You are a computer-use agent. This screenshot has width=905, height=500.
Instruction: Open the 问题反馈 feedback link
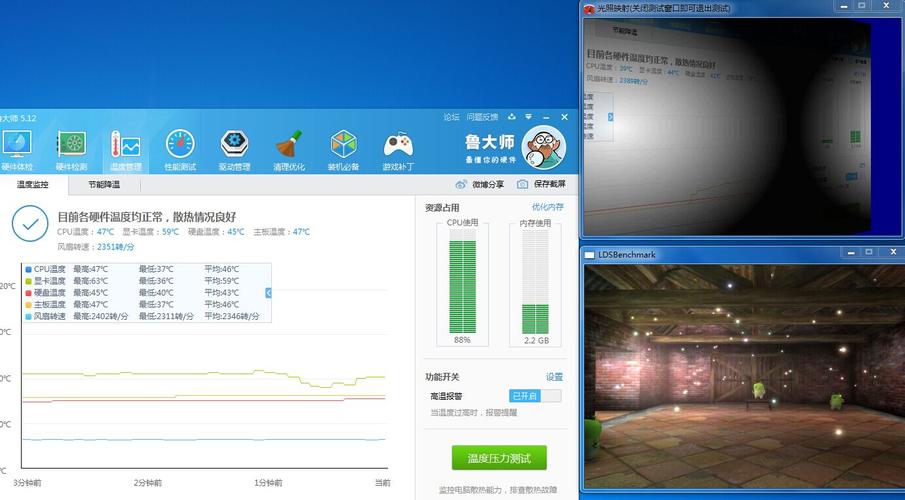click(482, 117)
